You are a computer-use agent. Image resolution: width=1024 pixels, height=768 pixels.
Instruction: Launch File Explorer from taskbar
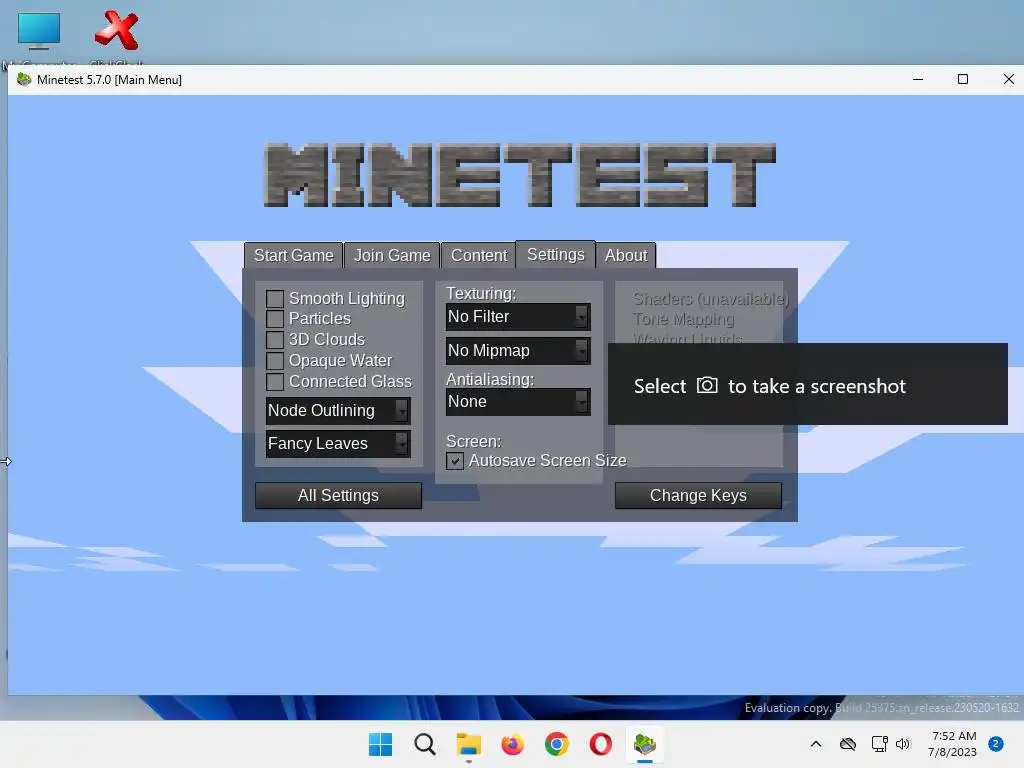click(x=468, y=744)
